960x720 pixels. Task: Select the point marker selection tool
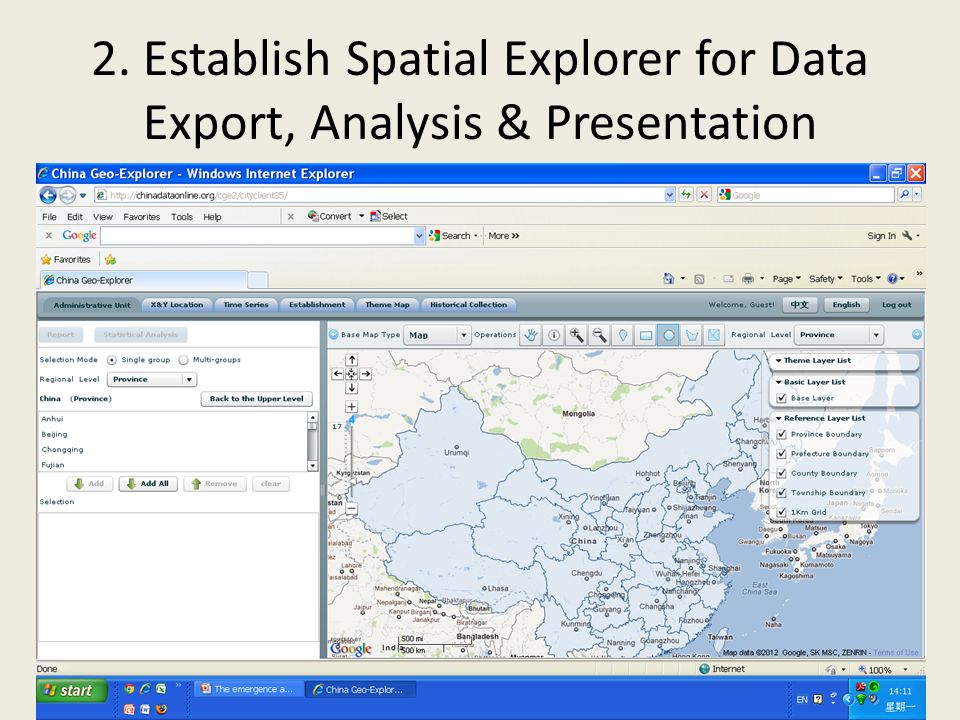[623, 335]
